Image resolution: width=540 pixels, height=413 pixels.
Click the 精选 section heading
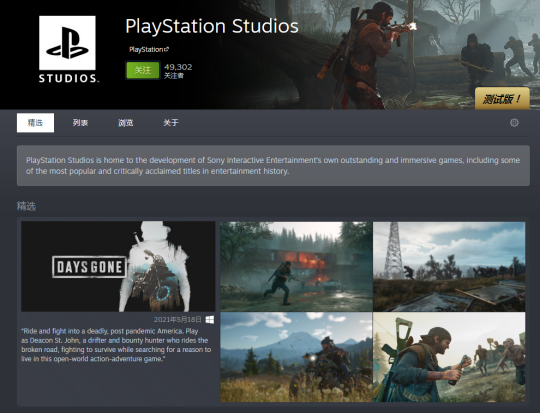click(26, 206)
